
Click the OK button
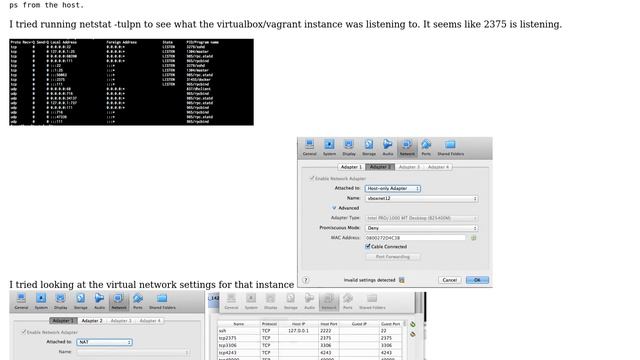pos(477,280)
